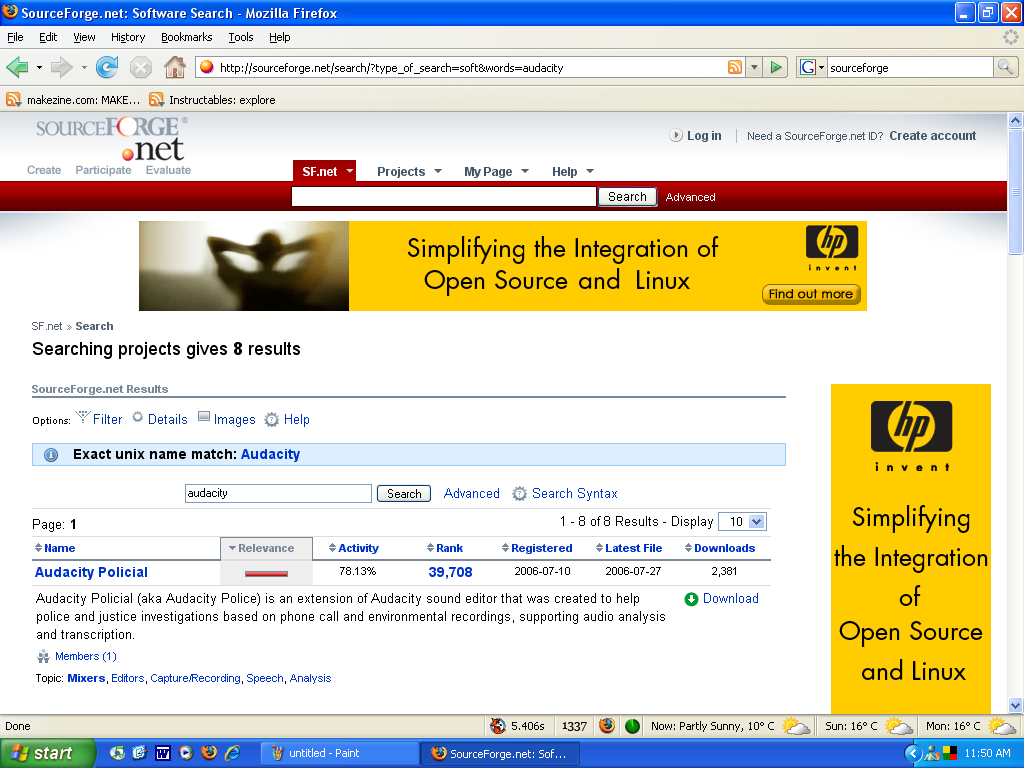The image size is (1024, 768).
Task: Go back with the green Back arrow
Action: (17, 67)
